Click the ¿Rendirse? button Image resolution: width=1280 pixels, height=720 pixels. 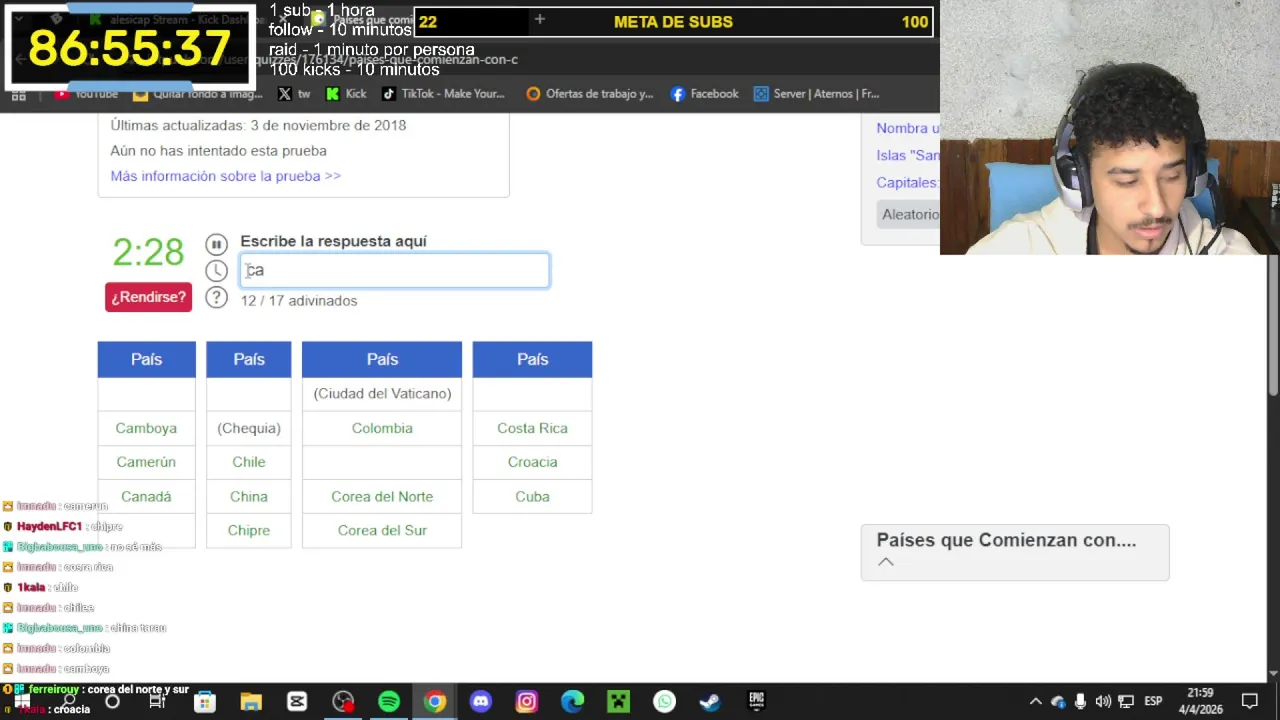(x=148, y=297)
